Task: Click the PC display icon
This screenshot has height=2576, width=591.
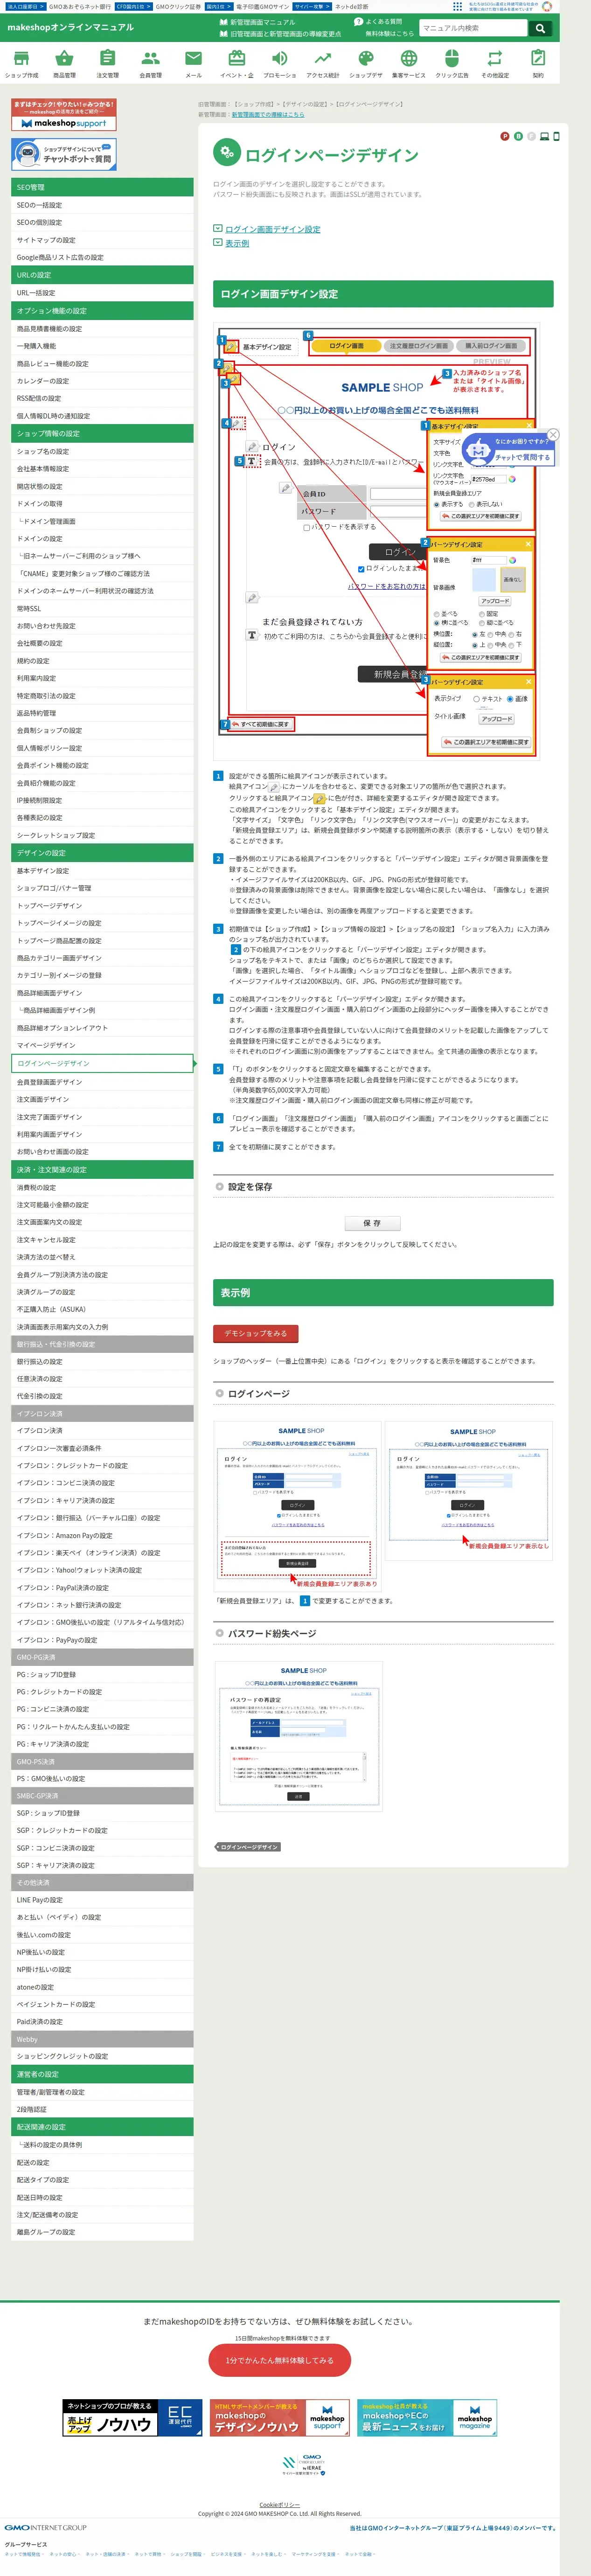Action: [544, 136]
